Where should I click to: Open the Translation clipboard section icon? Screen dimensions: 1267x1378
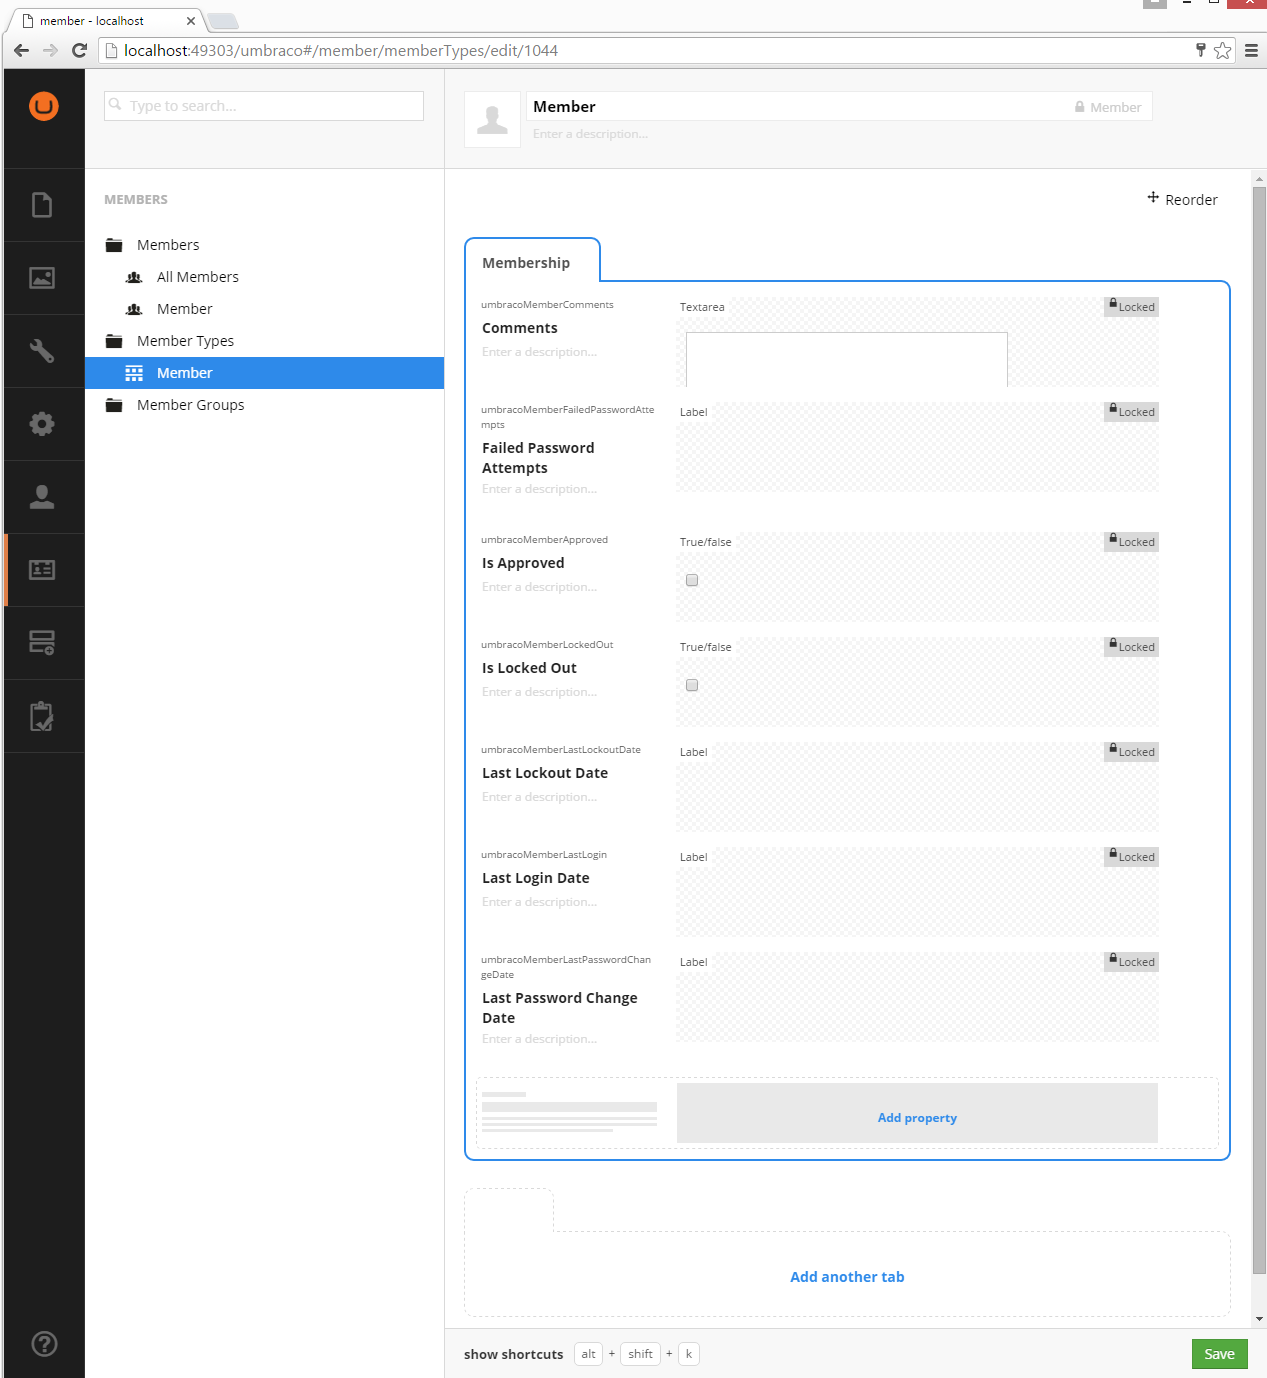click(x=42, y=716)
